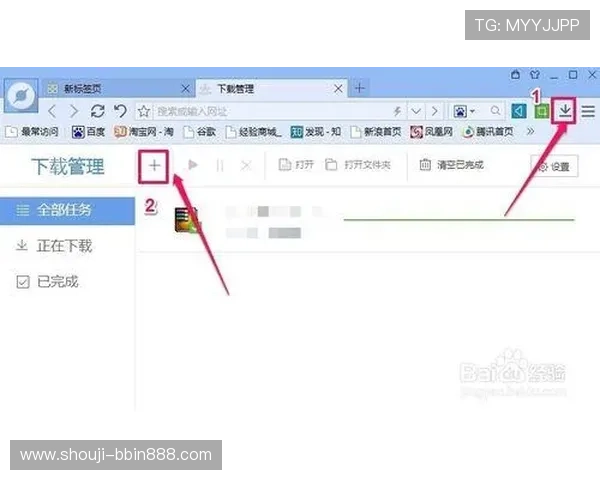
Task: Click the skin shirt icon in title bar
Action: pos(535,74)
